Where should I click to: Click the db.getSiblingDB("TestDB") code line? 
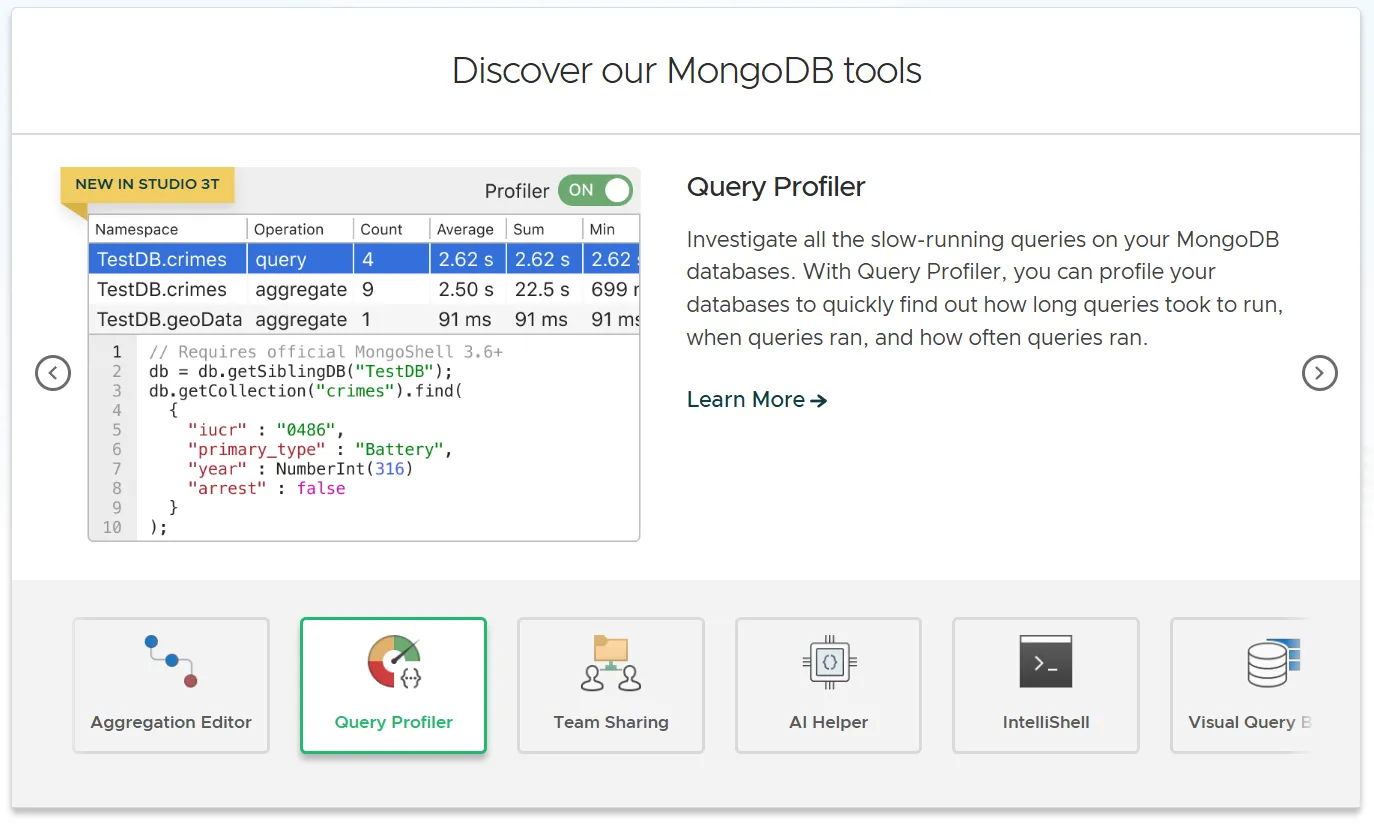point(301,372)
